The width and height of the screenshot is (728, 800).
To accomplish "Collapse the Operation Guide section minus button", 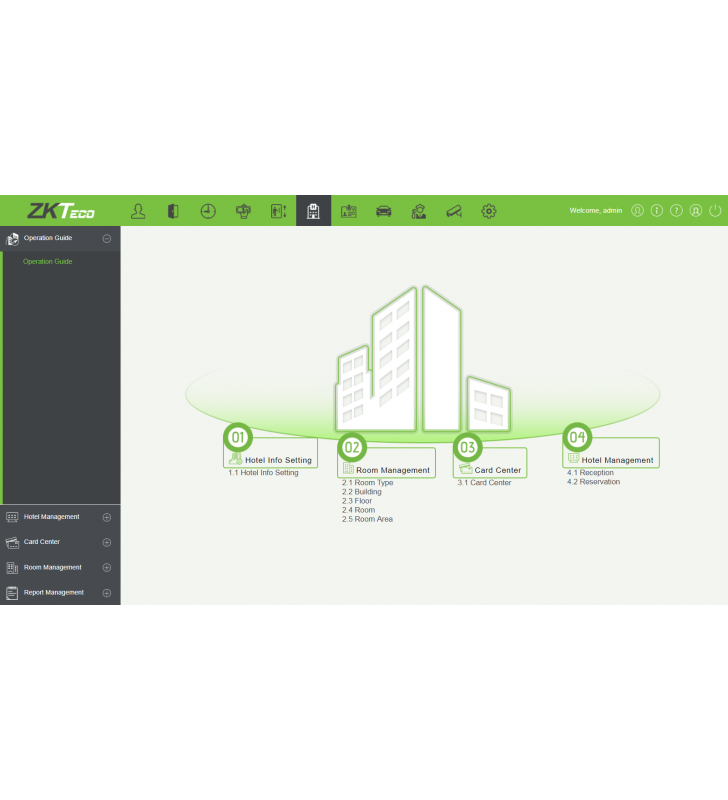I will [107, 238].
